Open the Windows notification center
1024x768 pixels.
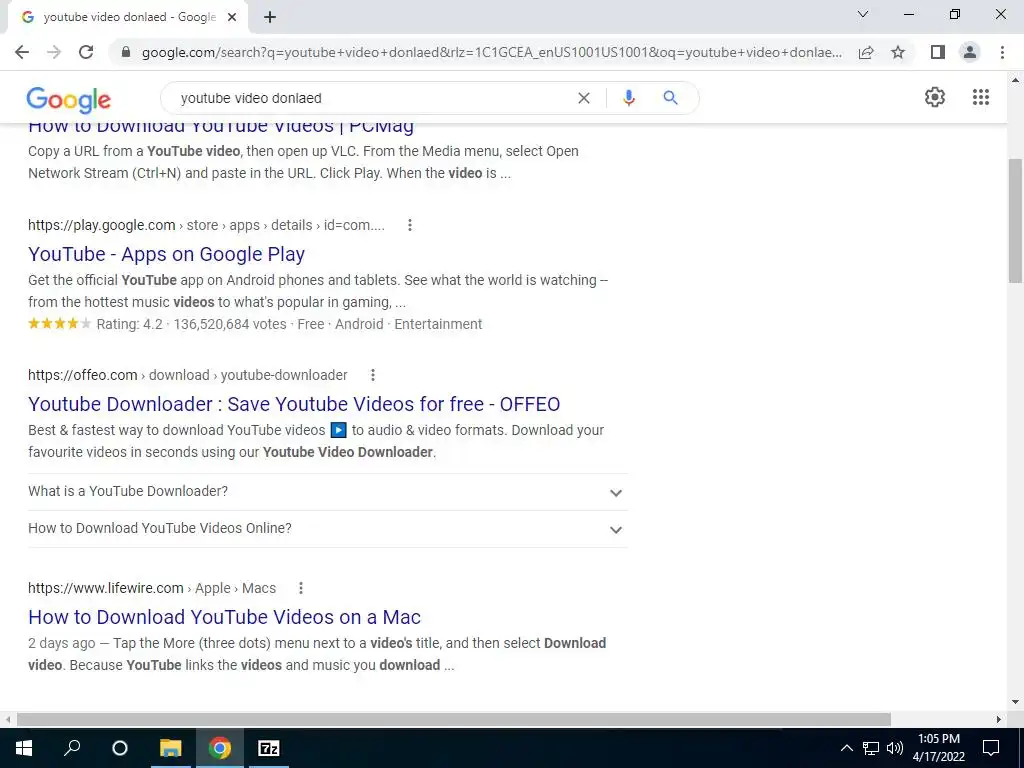[x=991, y=748]
